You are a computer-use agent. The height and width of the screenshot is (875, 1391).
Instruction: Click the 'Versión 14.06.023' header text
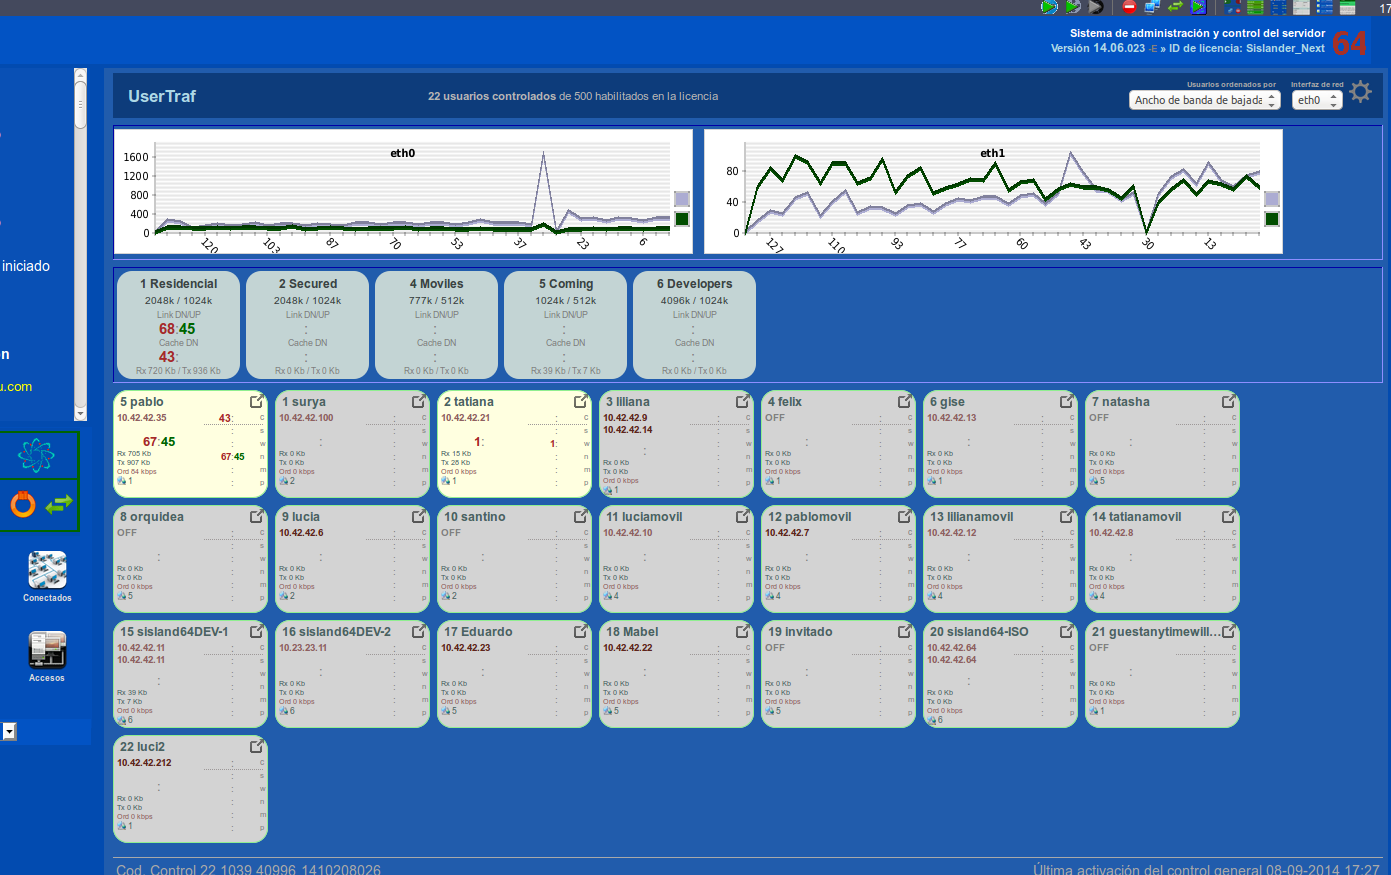(x=1098, y=48)
